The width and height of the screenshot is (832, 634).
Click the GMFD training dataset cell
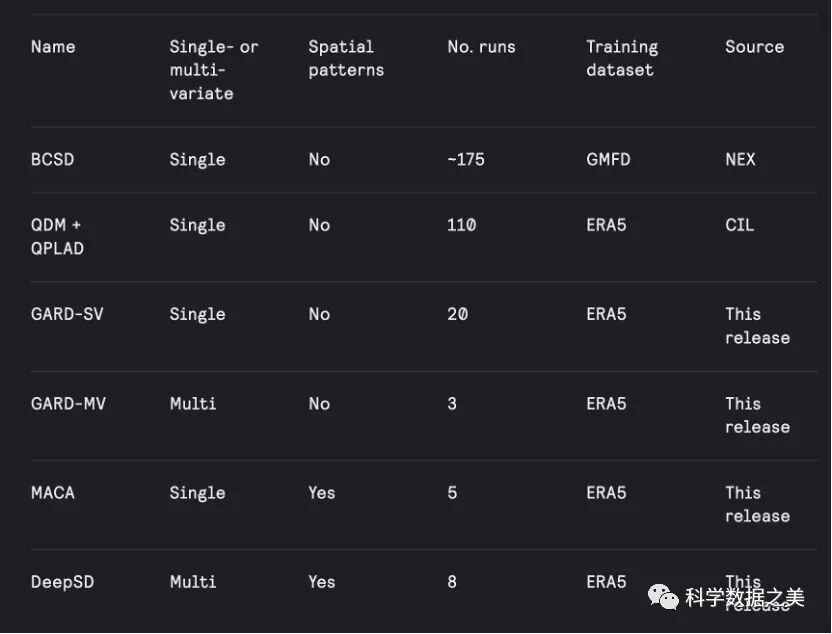(x=608, y=160)
